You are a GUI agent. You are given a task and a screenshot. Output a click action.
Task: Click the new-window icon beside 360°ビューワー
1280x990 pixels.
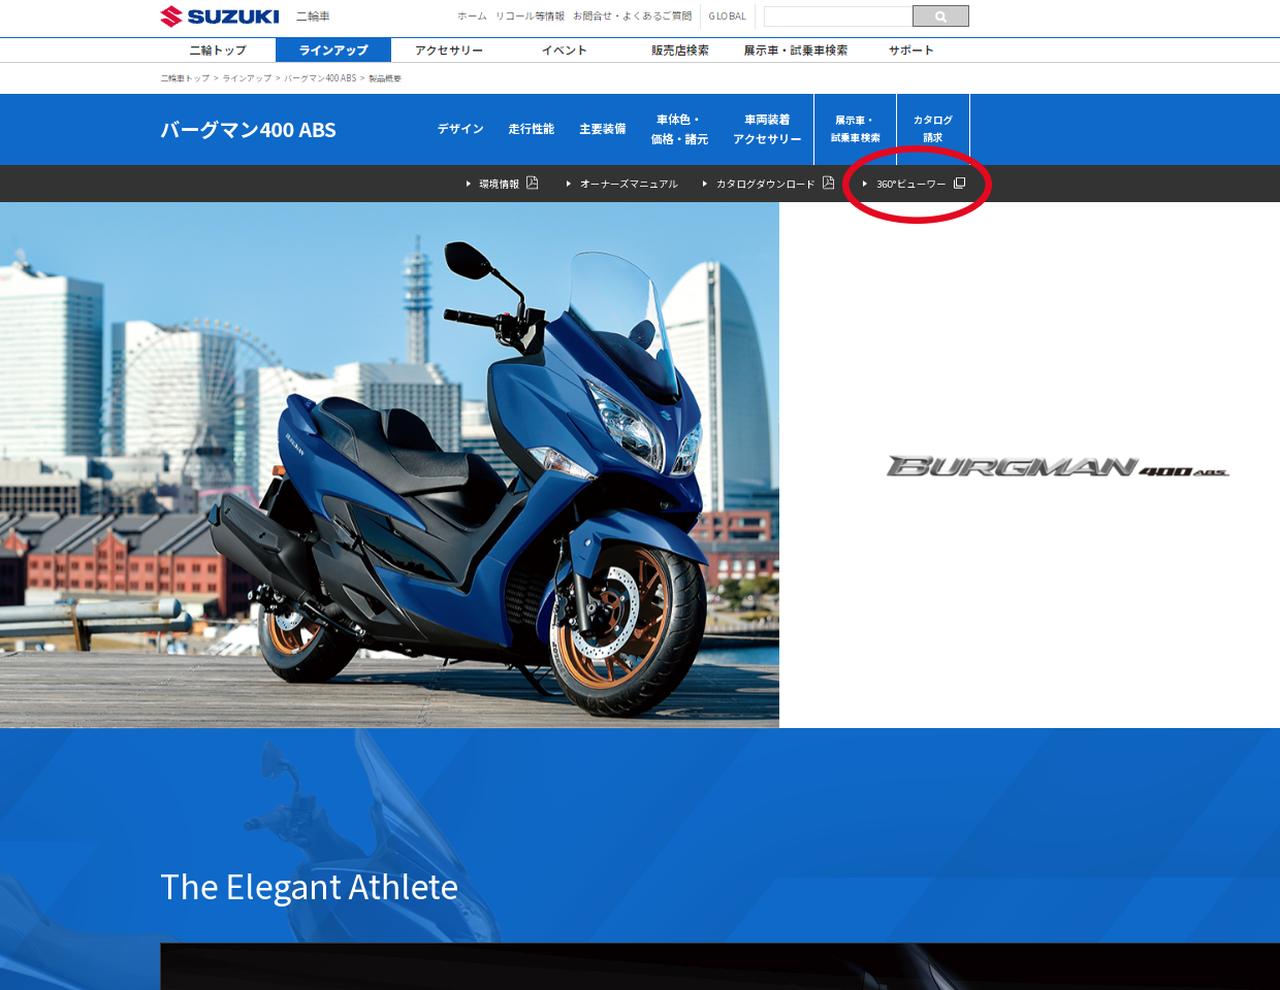959,183
